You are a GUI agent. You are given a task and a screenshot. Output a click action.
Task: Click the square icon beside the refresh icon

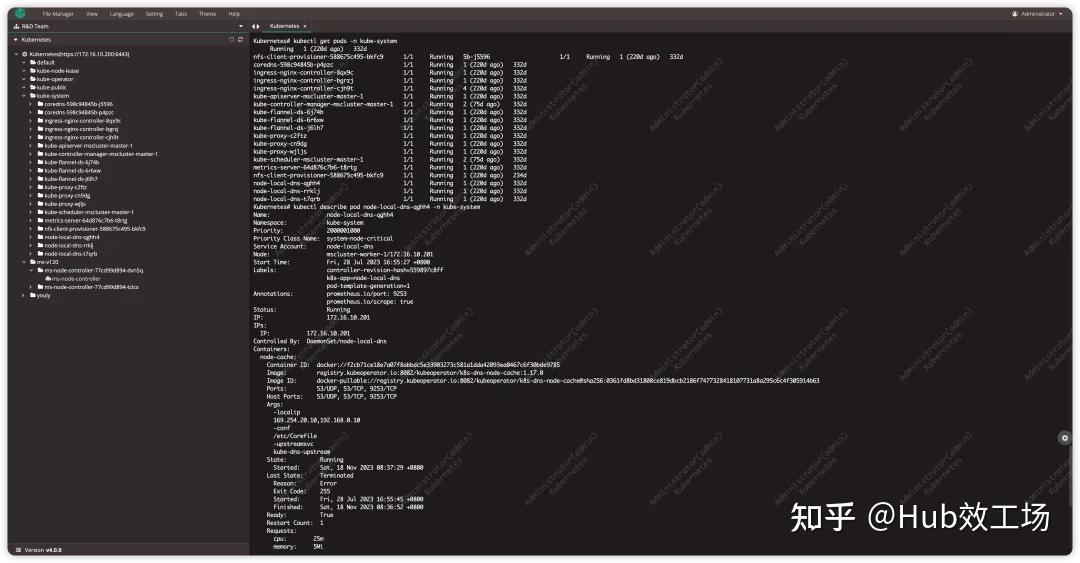pos(231,39)
